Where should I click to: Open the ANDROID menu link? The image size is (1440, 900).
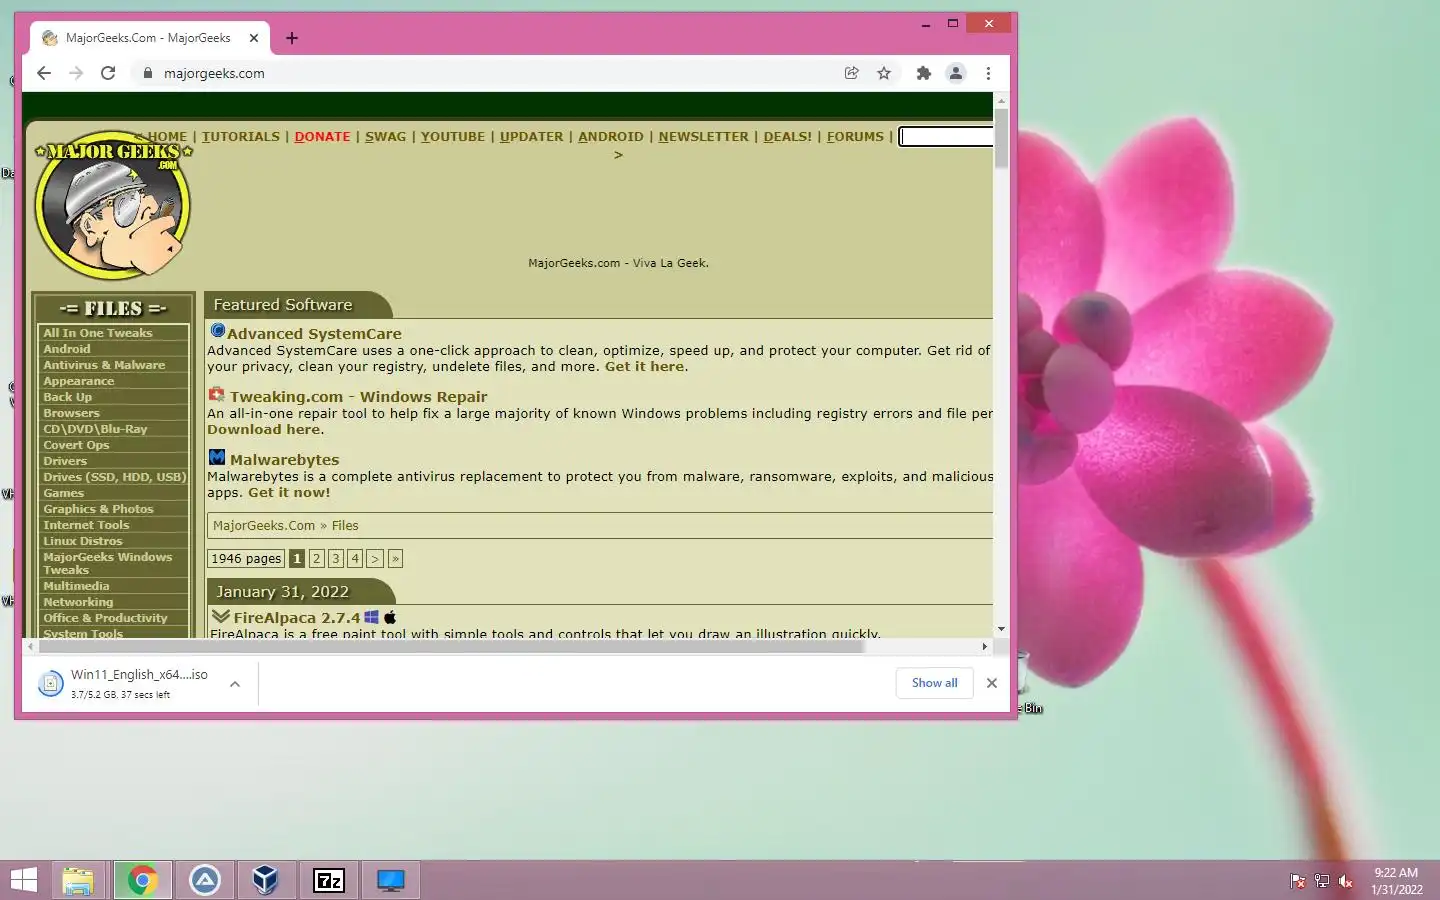pos(611,137)
